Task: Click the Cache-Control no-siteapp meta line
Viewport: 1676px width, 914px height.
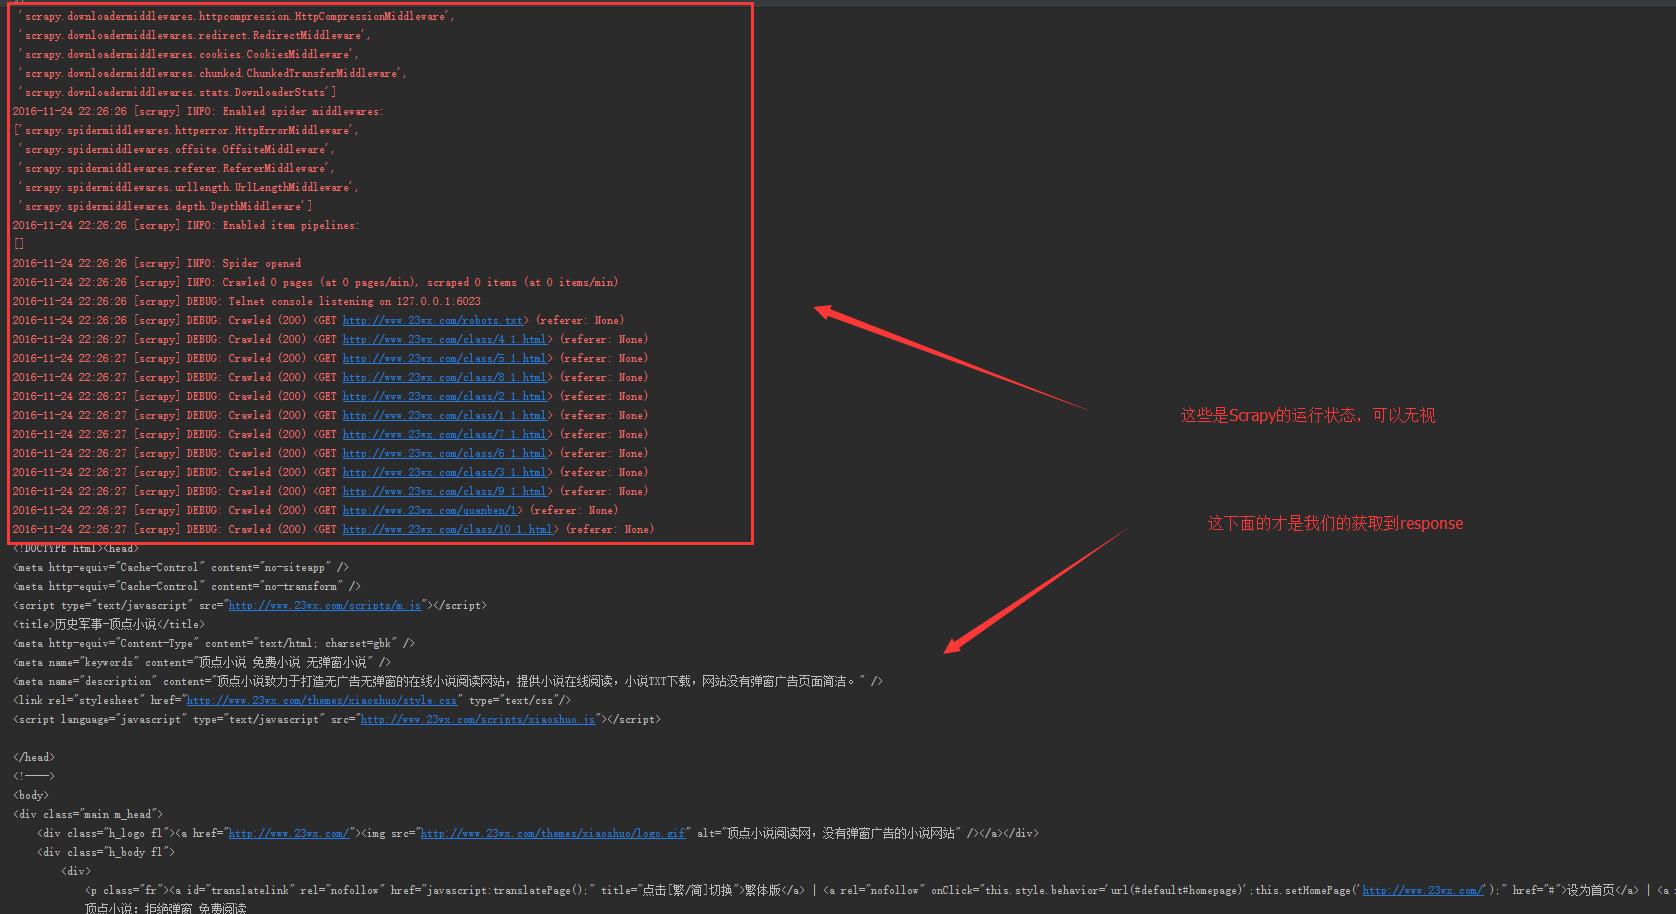Action: coord(181,567)
